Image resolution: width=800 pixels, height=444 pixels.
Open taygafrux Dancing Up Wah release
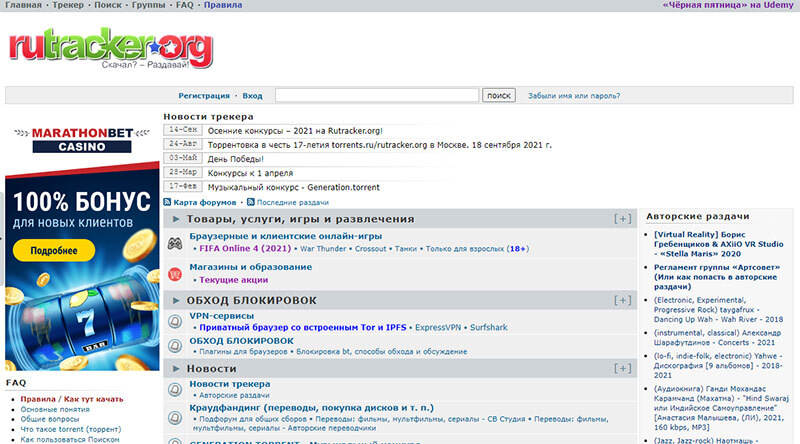point(718,310)
